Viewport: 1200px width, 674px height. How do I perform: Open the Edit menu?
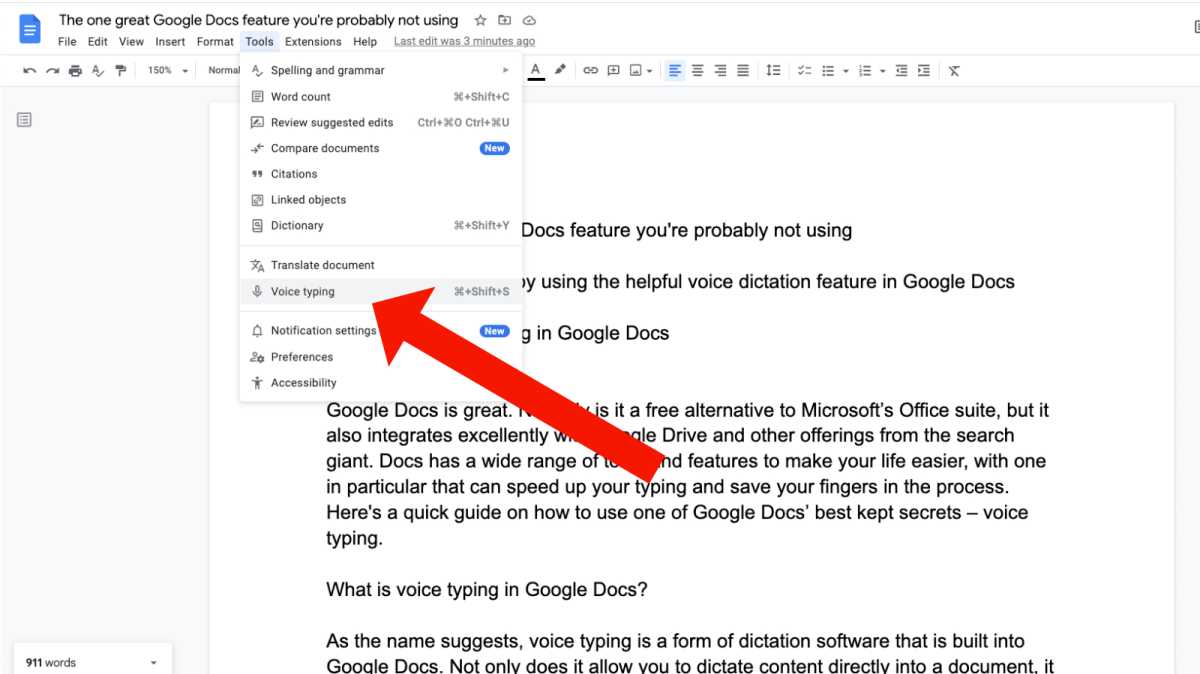pyautogui.click(x=98, y=42)
